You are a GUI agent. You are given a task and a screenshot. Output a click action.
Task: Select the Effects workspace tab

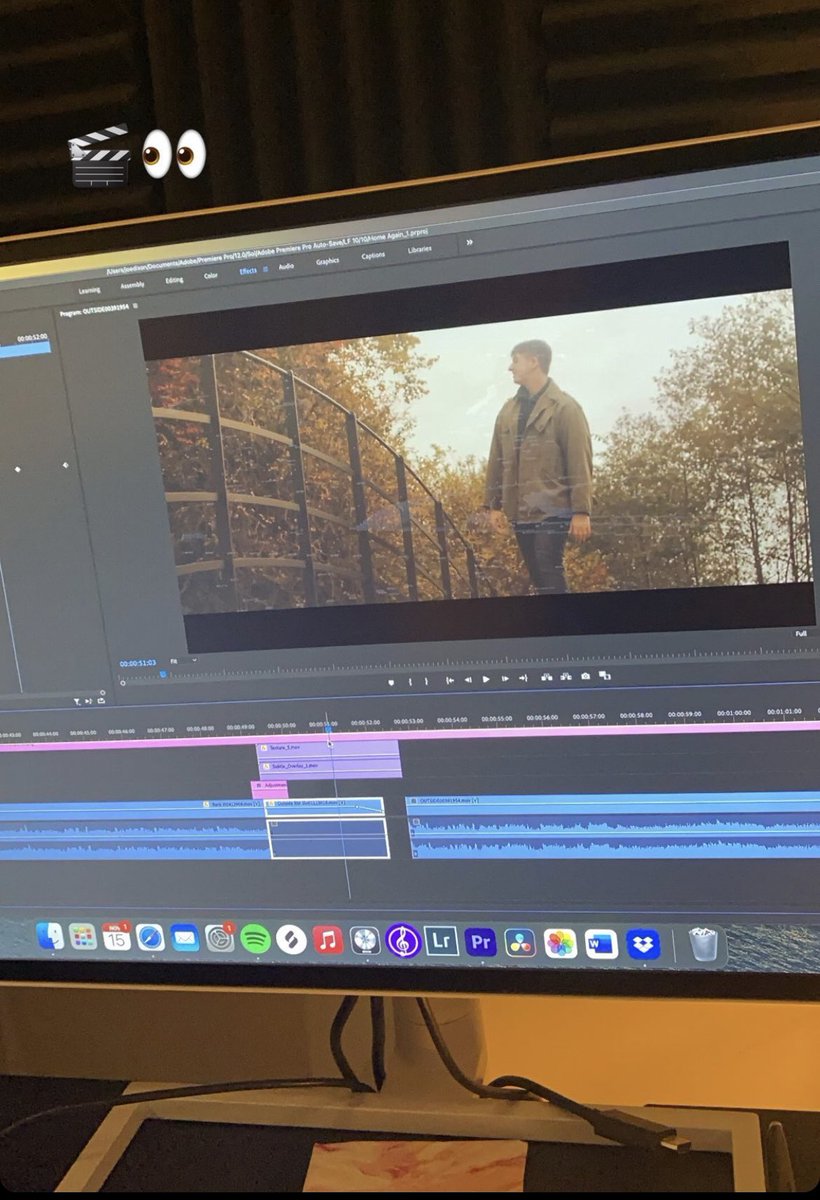point(248,271)
